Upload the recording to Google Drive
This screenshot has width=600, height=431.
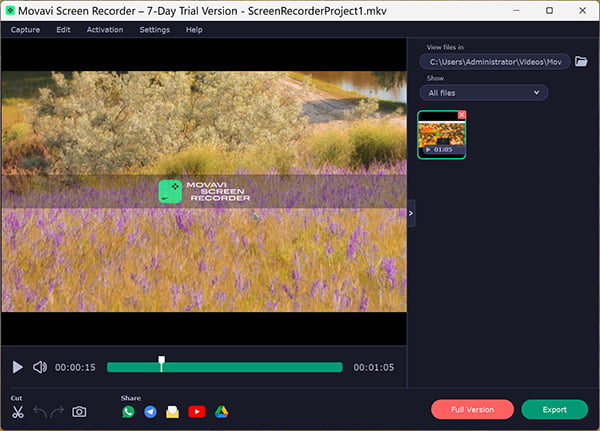click(222, 412)
